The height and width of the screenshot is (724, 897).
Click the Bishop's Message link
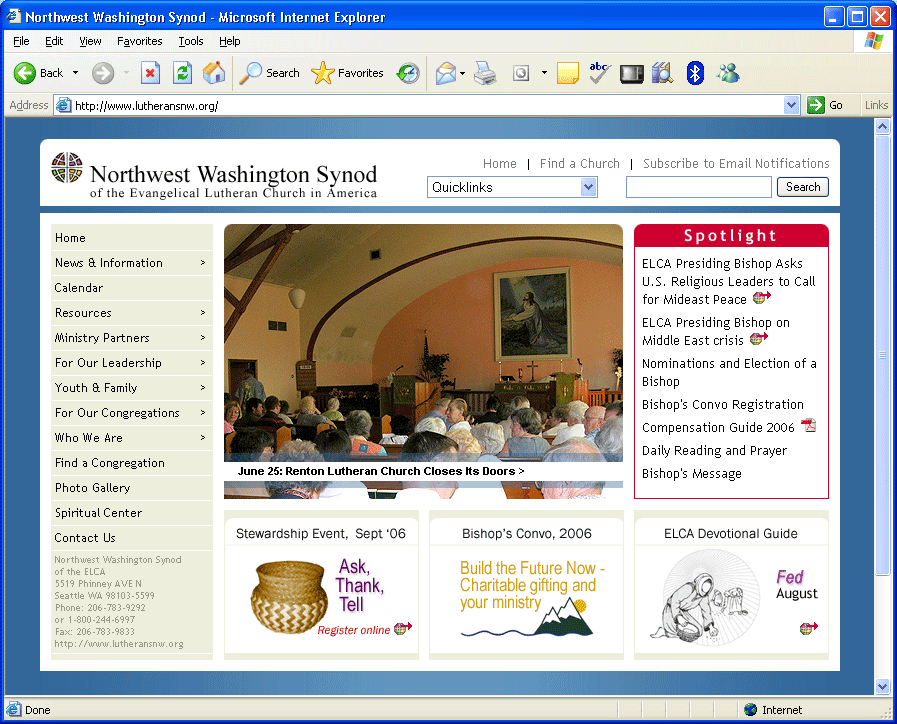[x=691, y=474]
